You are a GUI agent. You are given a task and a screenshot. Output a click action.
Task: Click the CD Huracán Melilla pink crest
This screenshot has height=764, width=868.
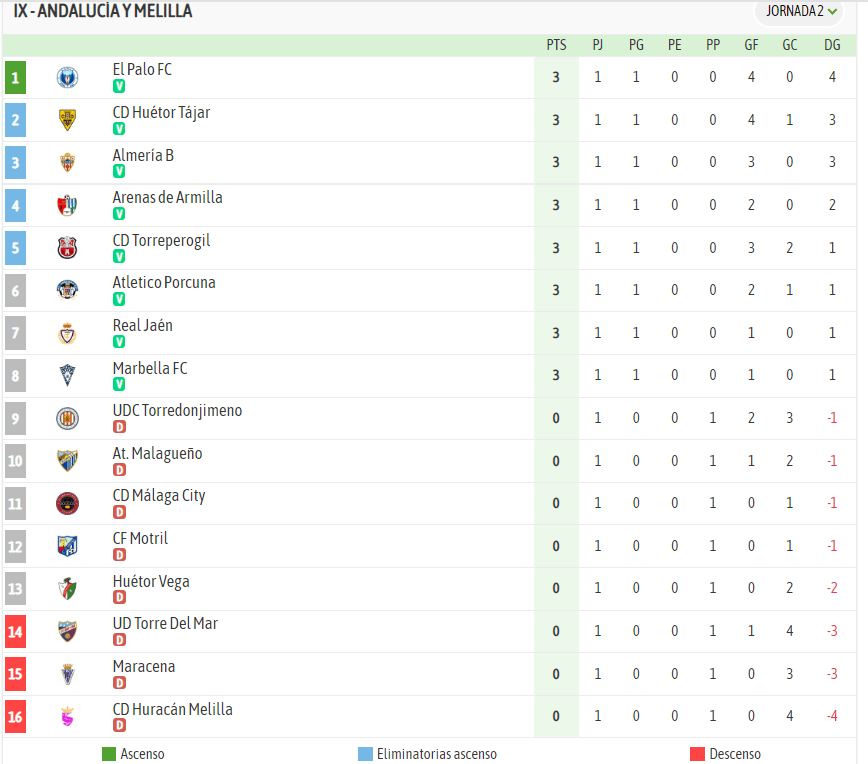tap(67, 717)
